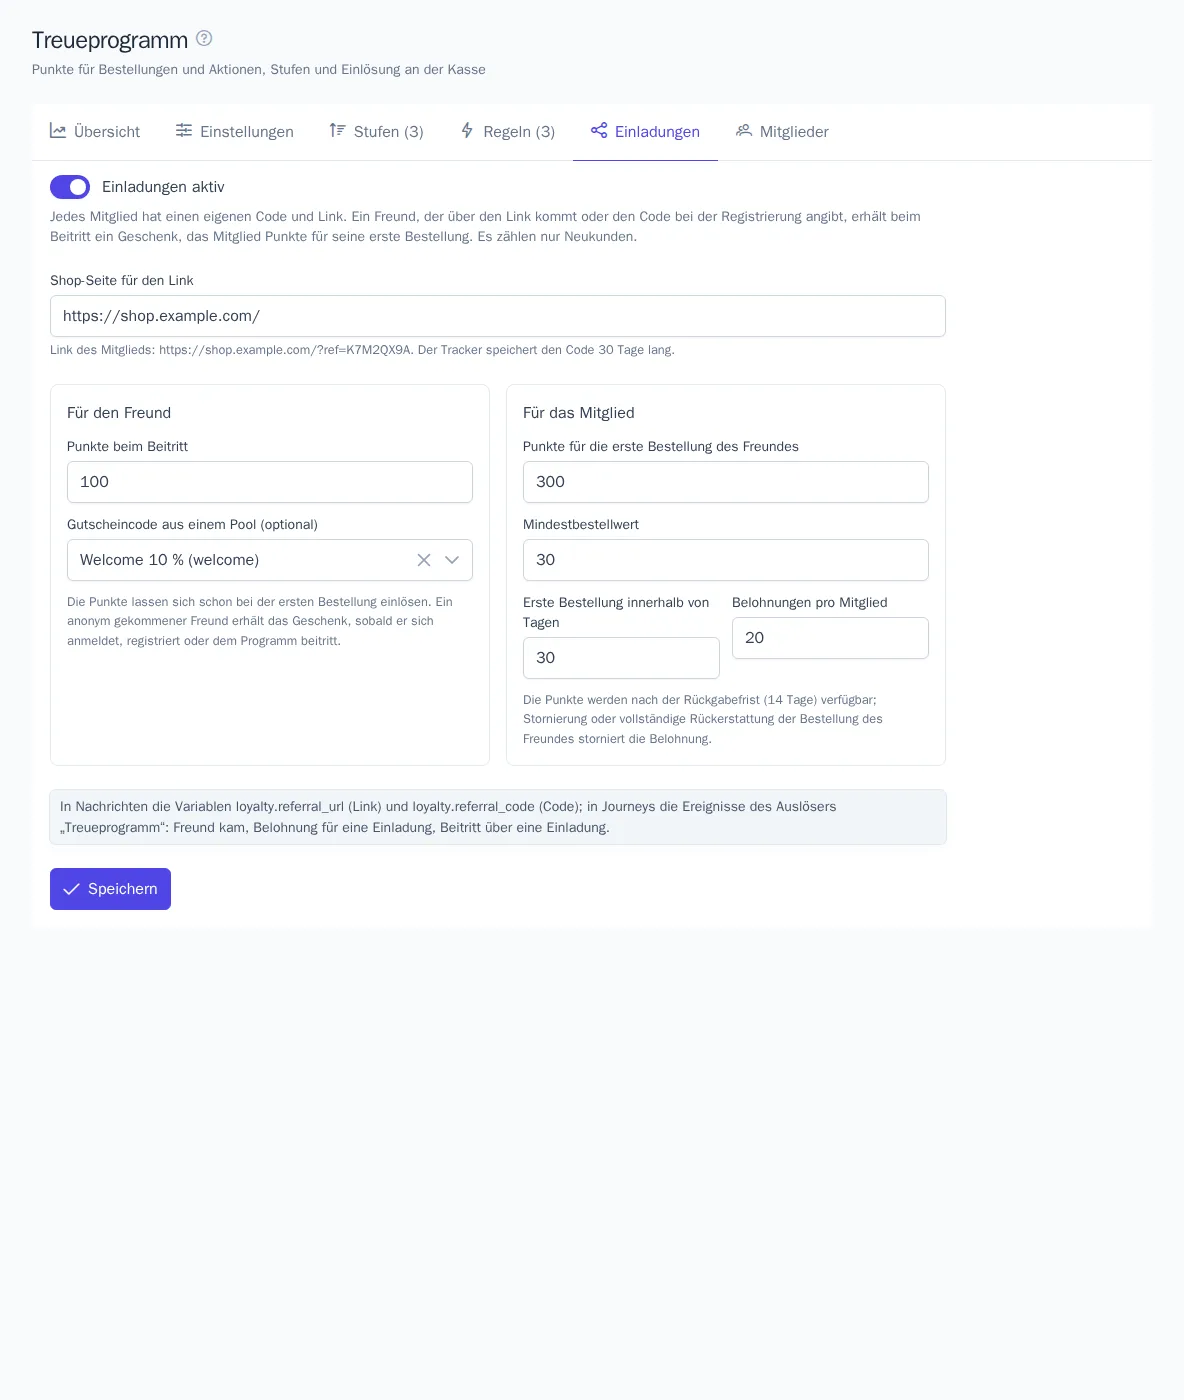Toggle the Einladungen aktiv switch
The image size is (1184, 1400).
pos(70,187)
